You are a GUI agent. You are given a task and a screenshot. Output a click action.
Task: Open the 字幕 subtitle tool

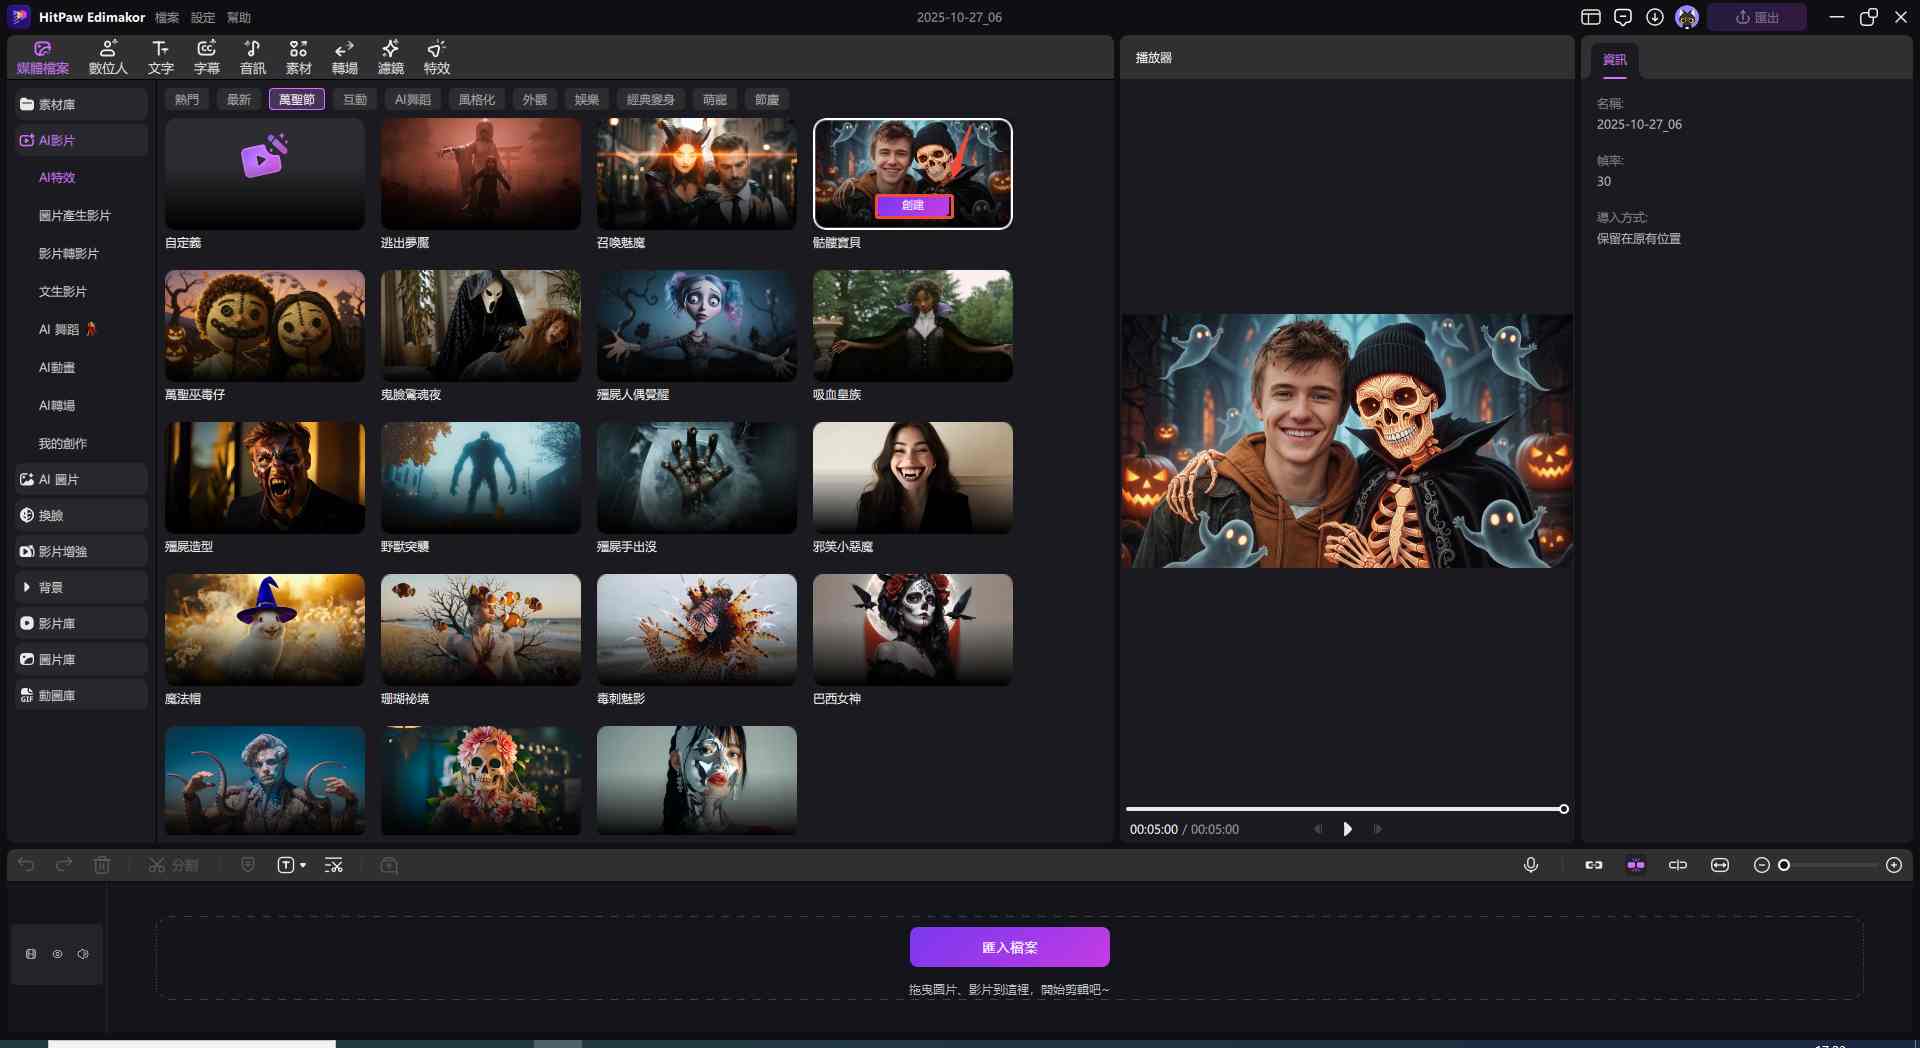click(206, 57)
